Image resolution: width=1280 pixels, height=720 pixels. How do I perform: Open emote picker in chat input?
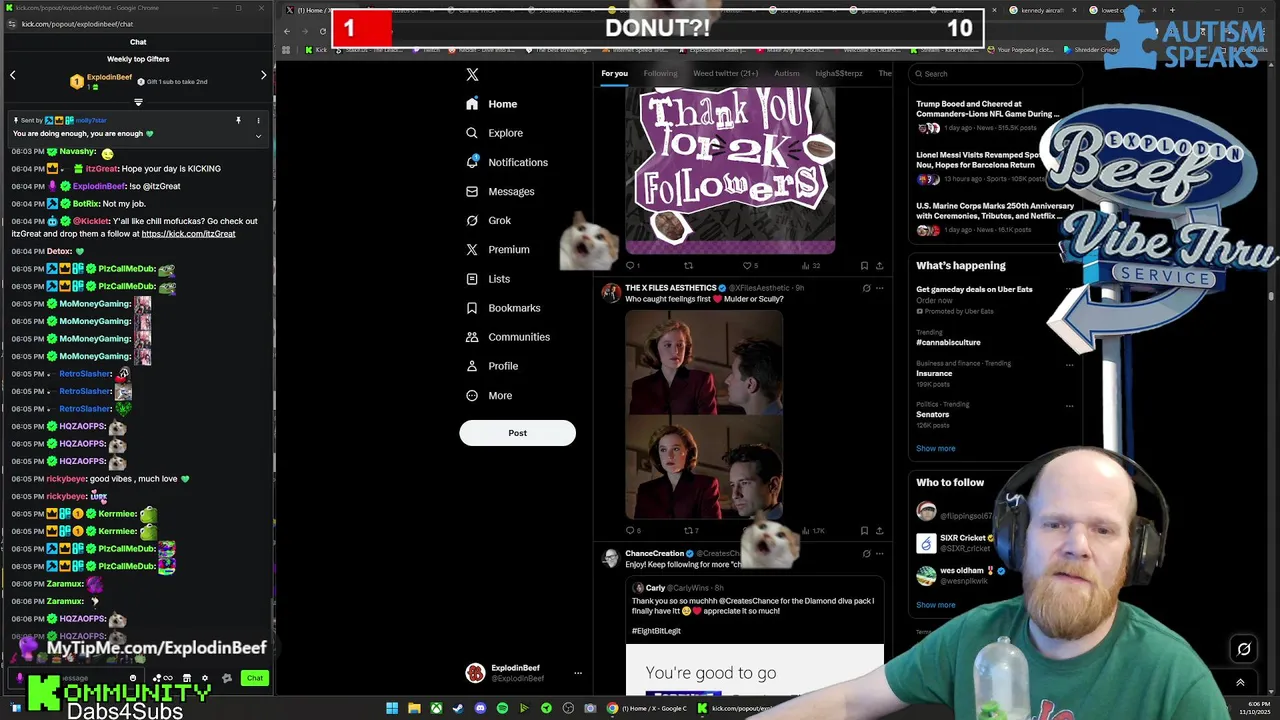pos(133,678)
